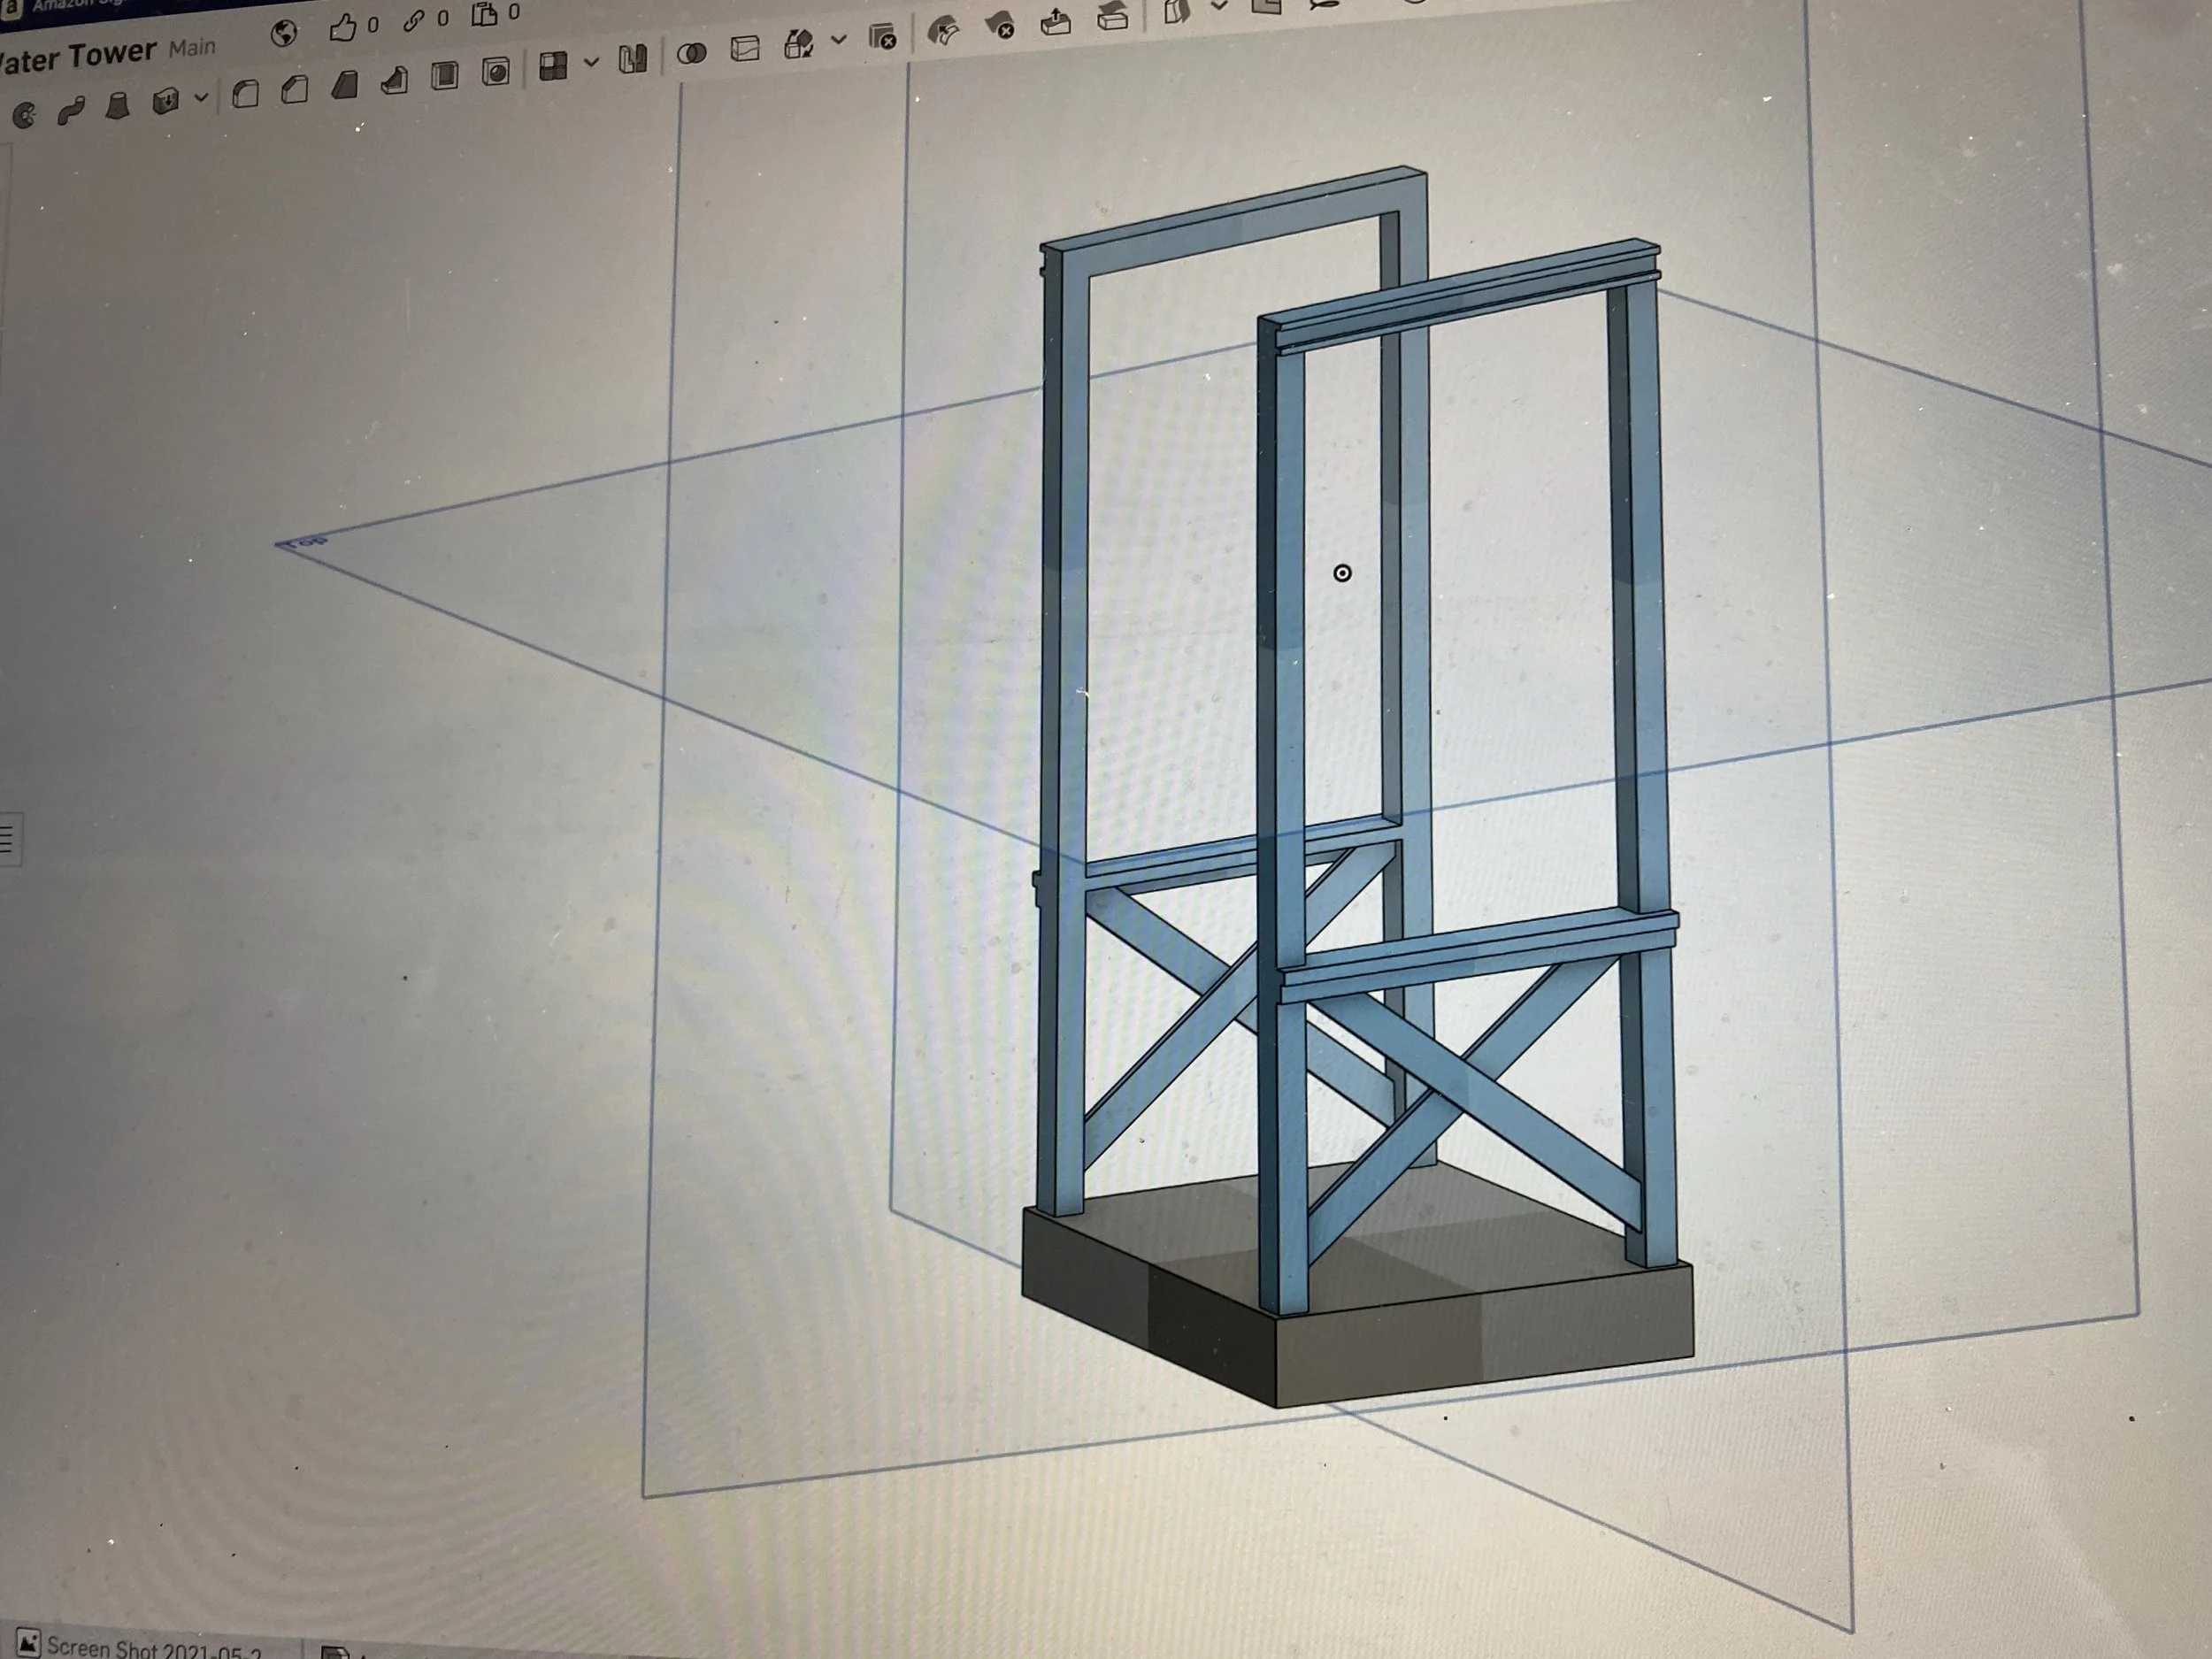
Task: Select the Replace face tool
Action: pos(1113,17)
